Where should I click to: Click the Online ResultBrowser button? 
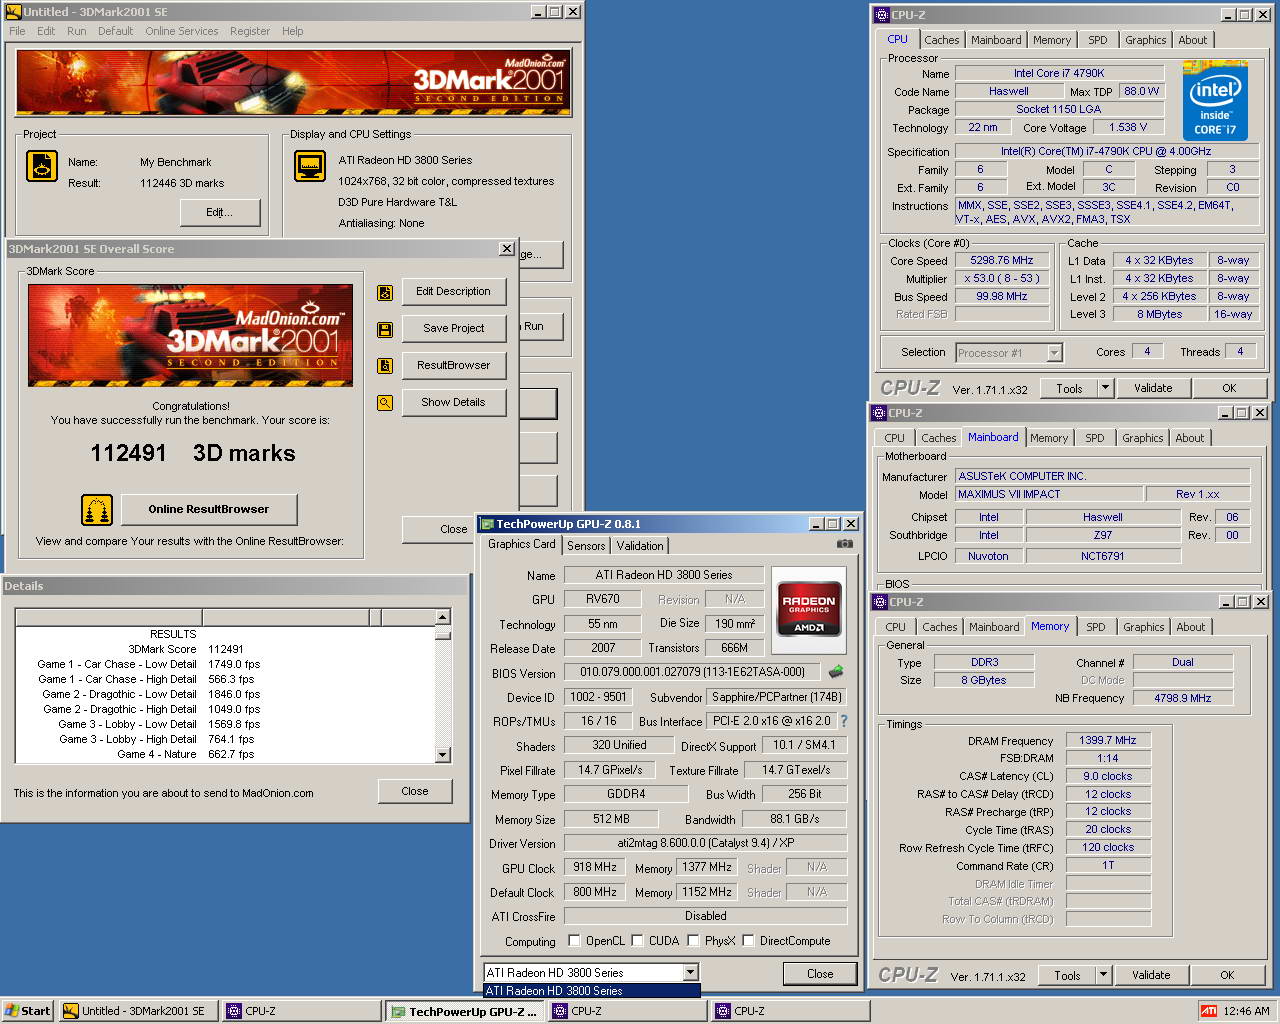pyautogui.click(x=209, y=509)
